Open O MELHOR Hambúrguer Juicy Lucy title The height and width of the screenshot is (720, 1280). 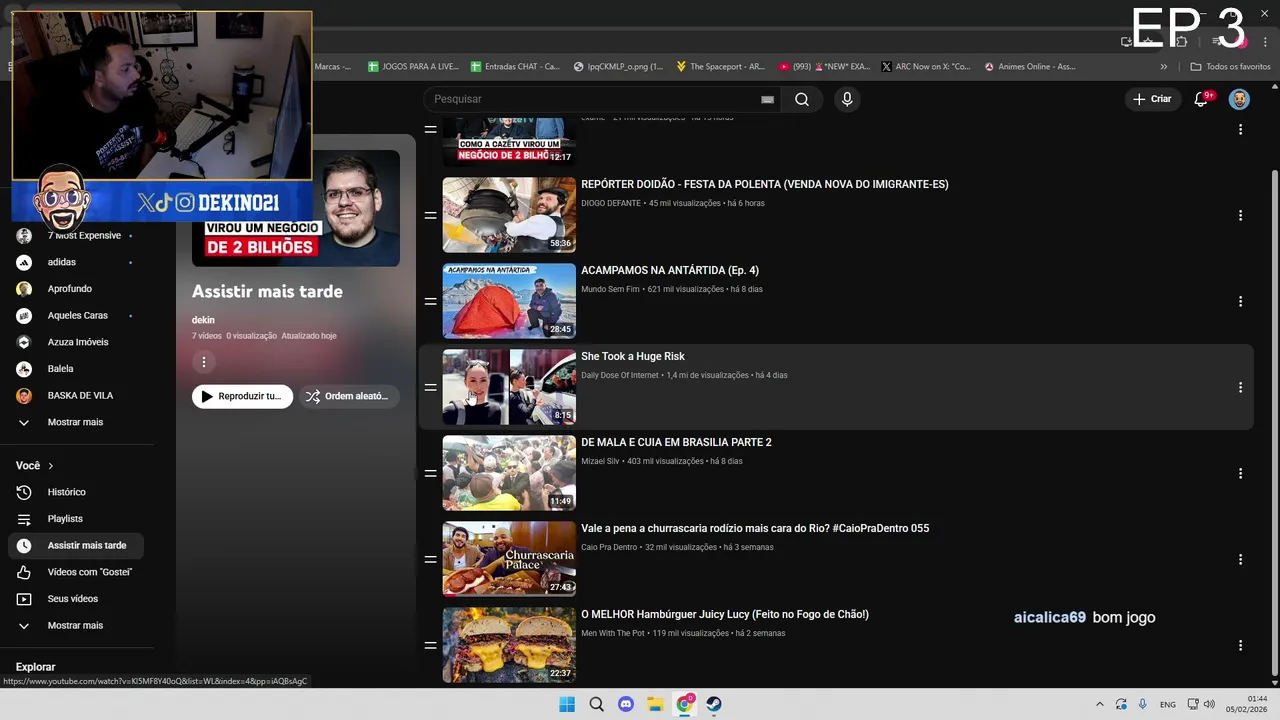click(x=725, y=614)
